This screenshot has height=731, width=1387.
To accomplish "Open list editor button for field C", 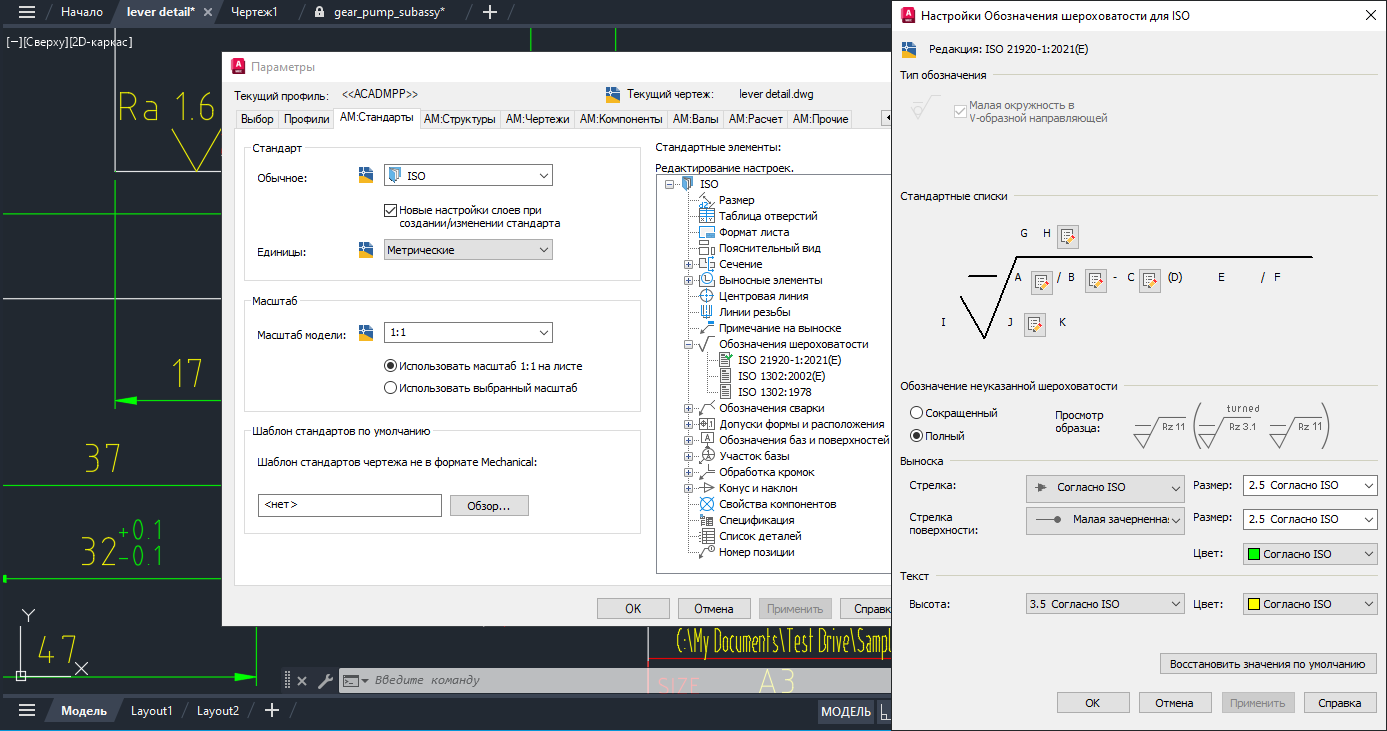I will (1149, 281).
